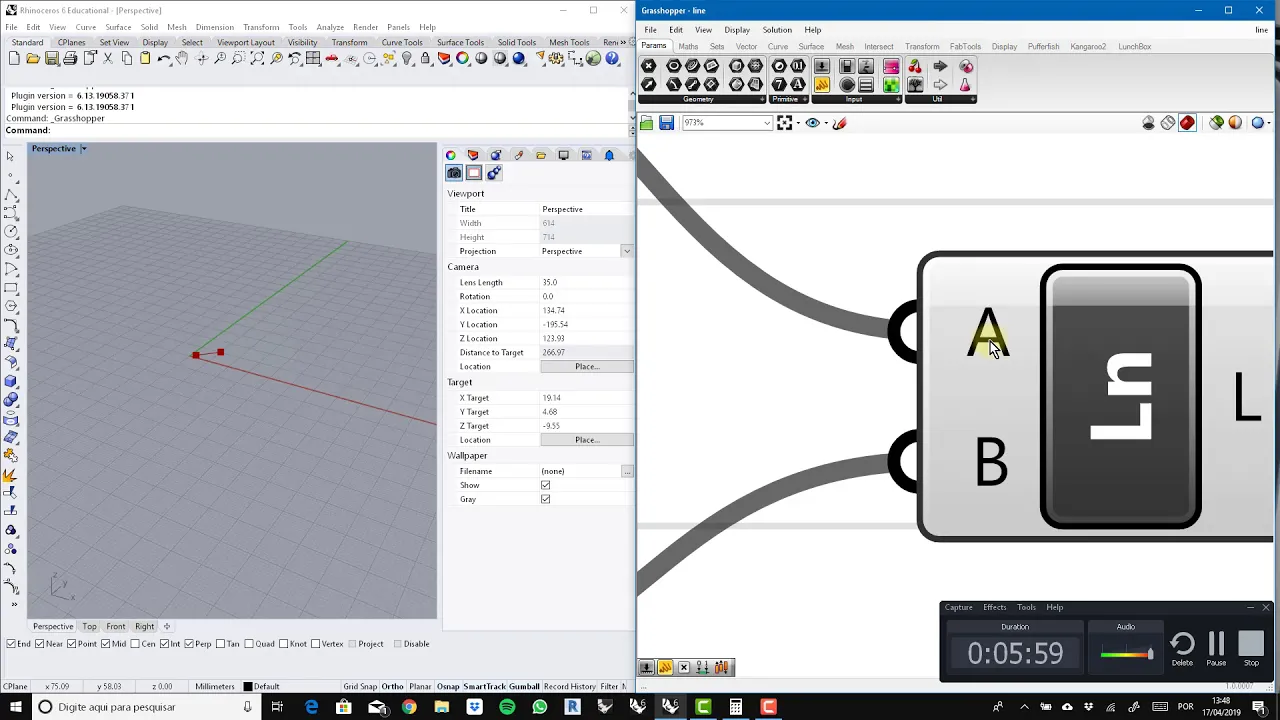Expand the Input panel in Grasshopper
The image size is (1280, 720).
pos(898,99)
